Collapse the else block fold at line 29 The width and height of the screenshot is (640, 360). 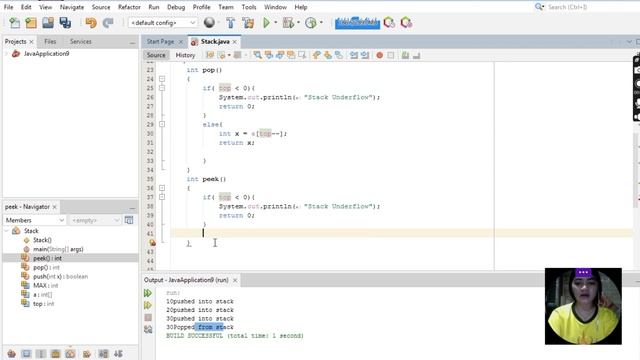click(162, 124)
